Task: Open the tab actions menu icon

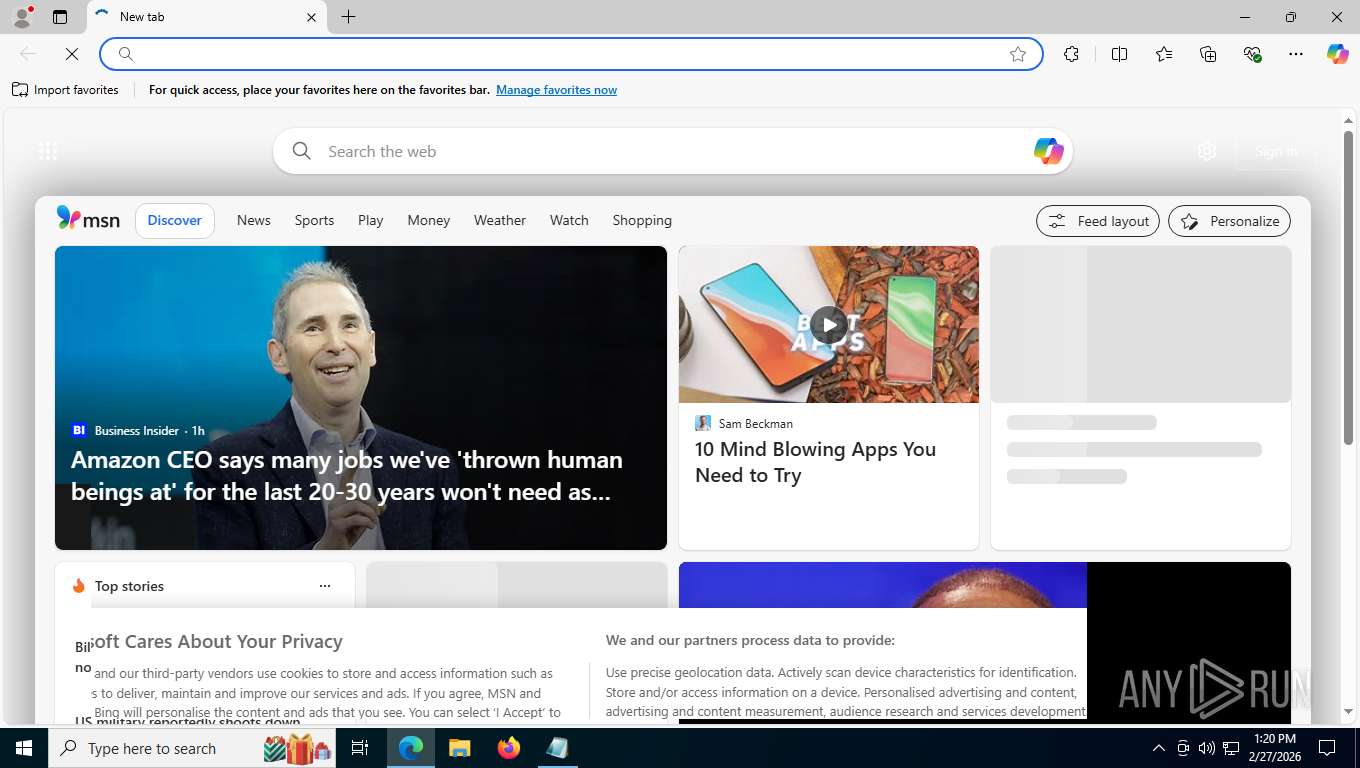Action: click(x=60, y=17)
